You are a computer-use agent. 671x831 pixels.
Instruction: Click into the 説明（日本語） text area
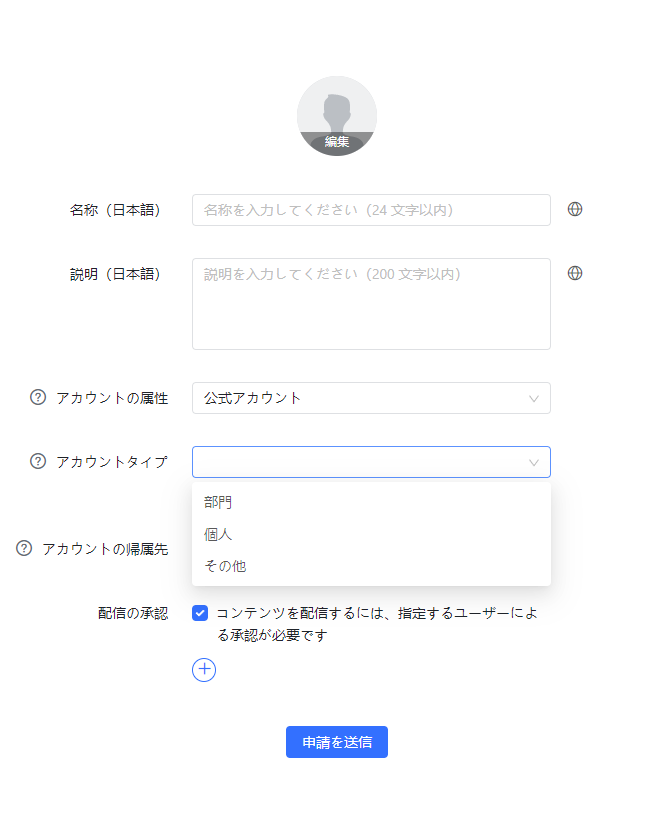point(371,304)
